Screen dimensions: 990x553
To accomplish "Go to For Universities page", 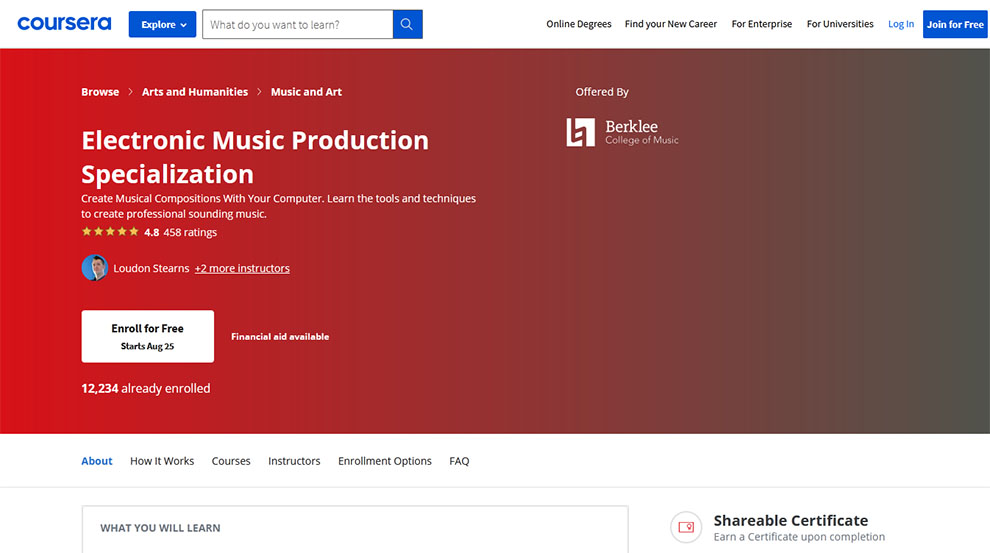I will [x=840, y=24].
